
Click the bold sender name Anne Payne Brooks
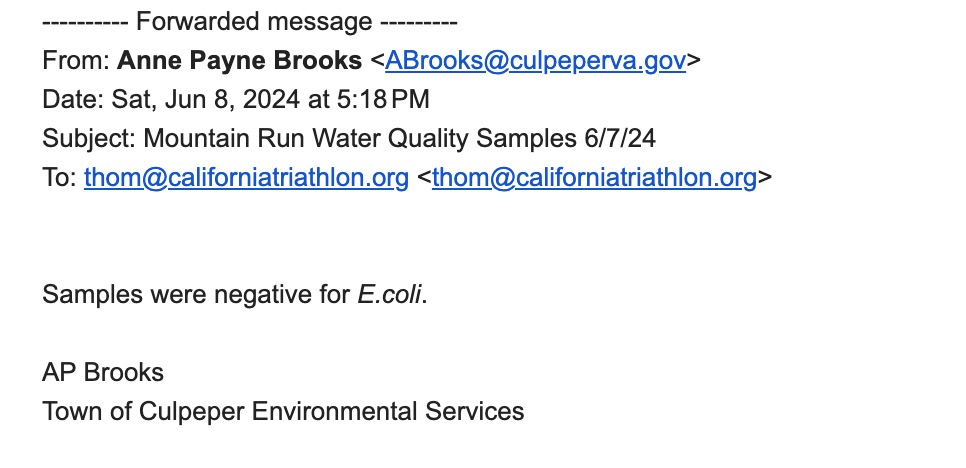tap(240, 60)
